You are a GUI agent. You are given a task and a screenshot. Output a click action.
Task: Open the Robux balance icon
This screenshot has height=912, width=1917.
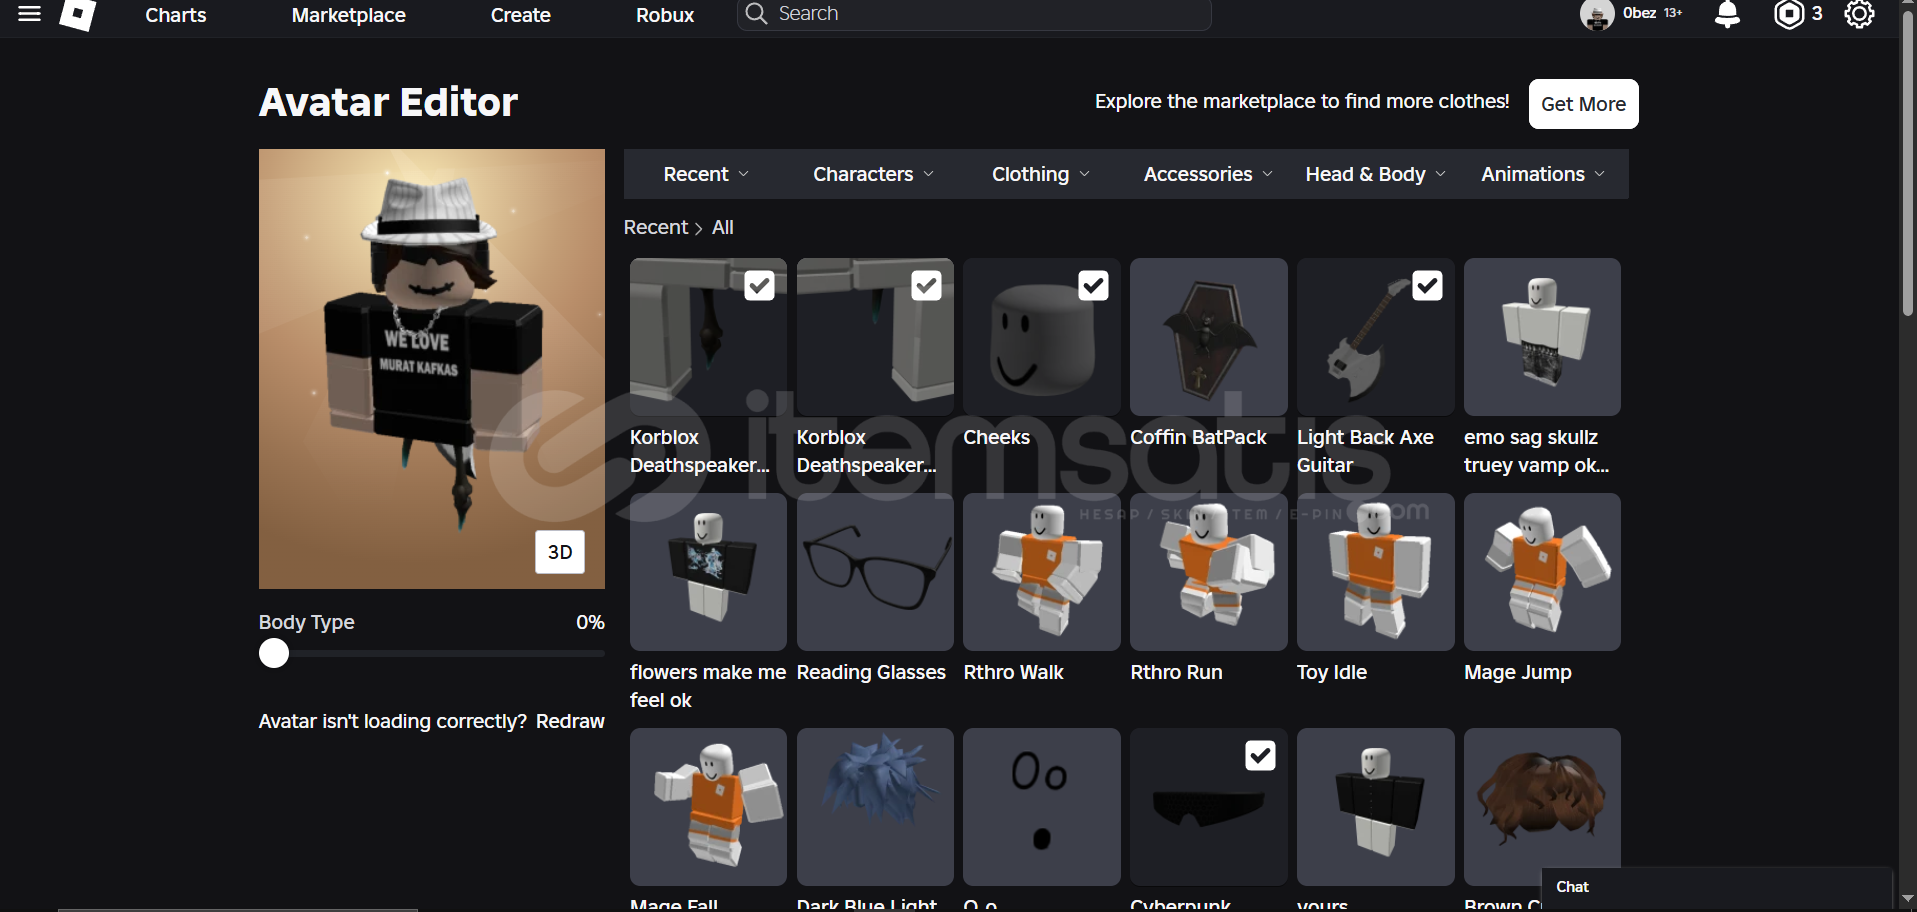tap(1788, 14)
